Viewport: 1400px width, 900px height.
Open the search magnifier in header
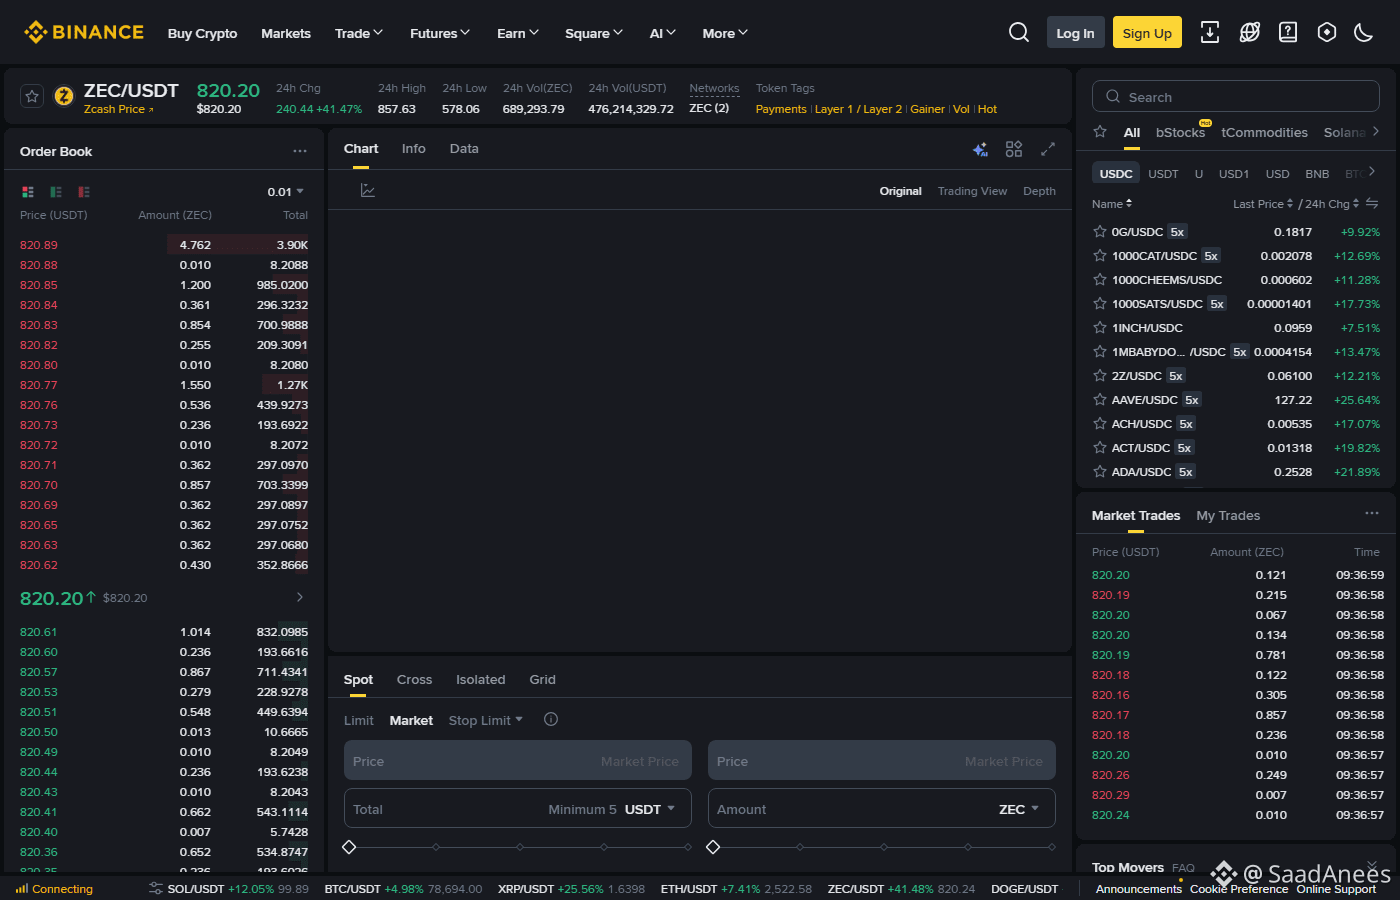1019,32
